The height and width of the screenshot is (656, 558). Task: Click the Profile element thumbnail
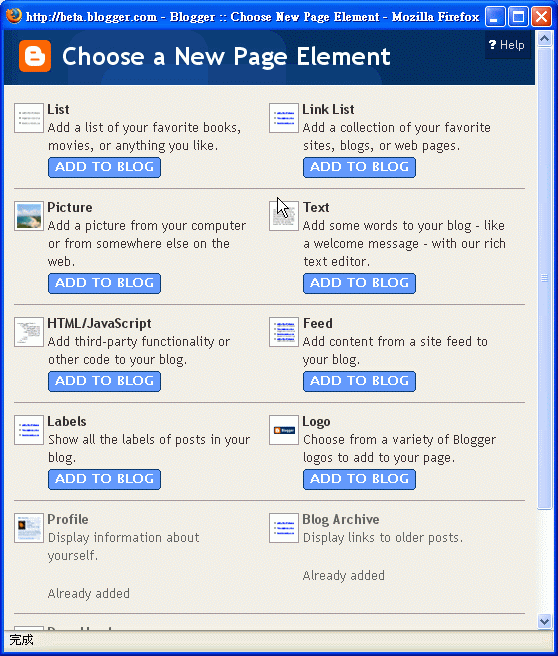29,528
